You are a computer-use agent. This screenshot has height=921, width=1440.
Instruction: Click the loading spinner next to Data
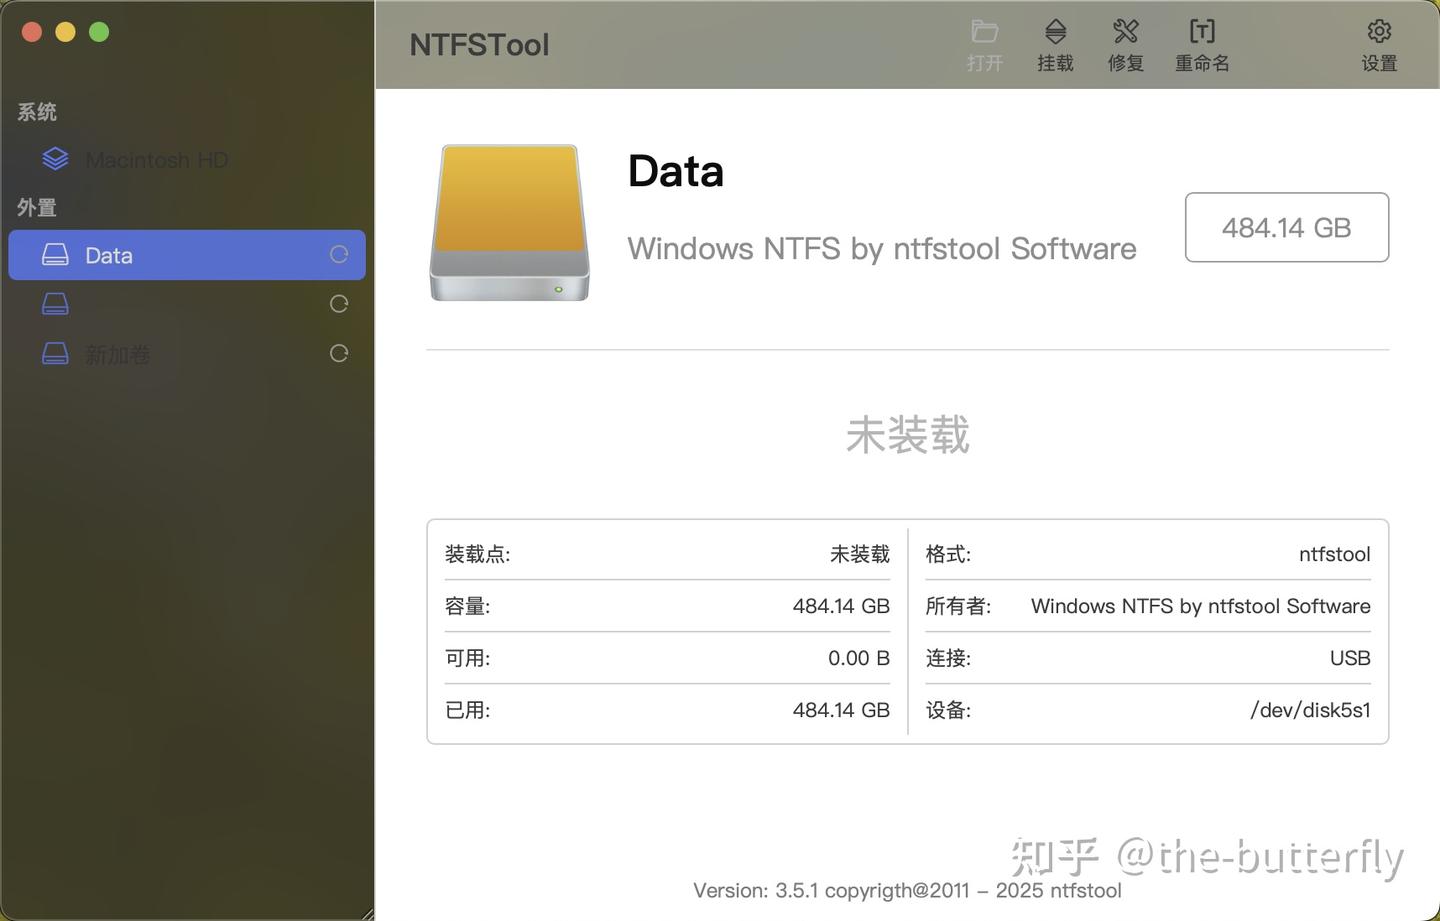click(339, 255)
